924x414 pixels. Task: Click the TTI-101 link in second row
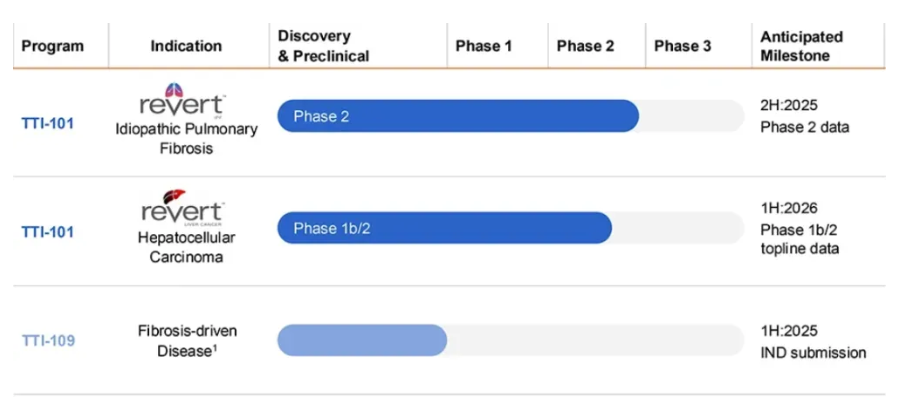48,232
